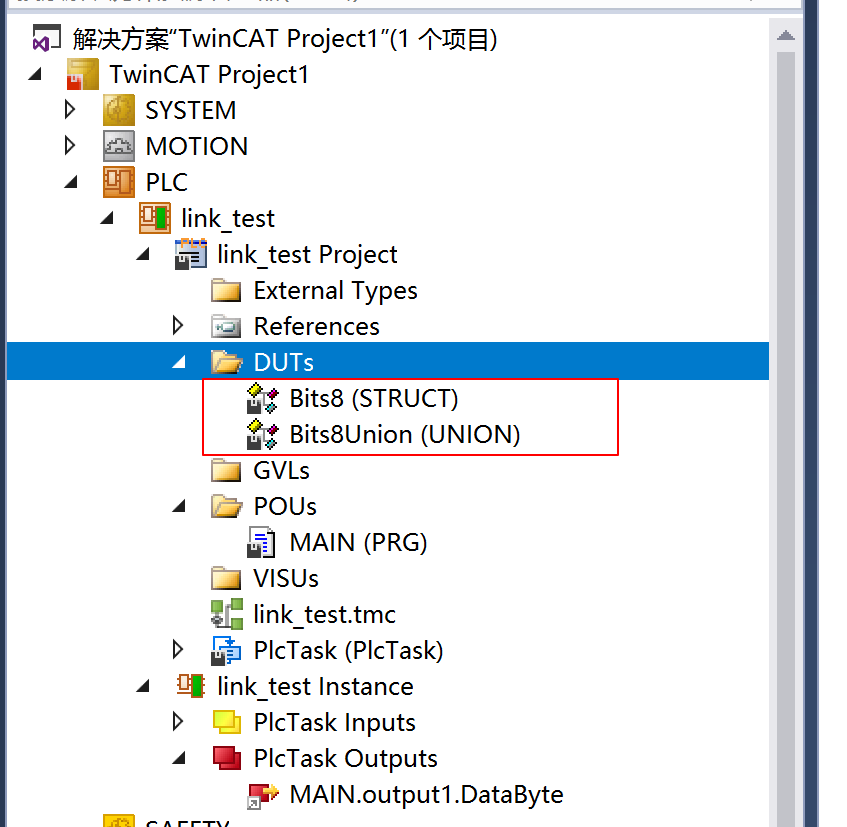Select the link_test label

click(228, 219)
